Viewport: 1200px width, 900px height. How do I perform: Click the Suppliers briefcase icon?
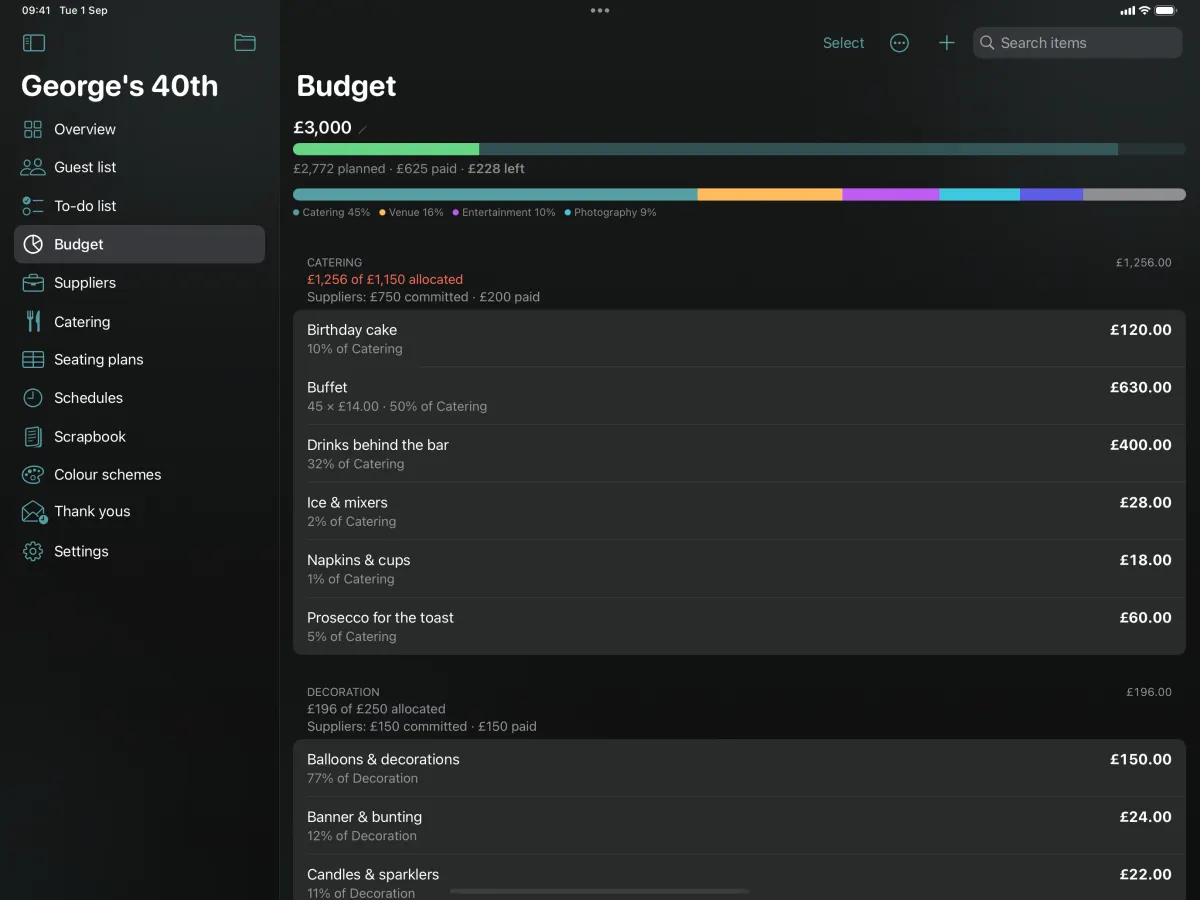[x=33, y=283]
